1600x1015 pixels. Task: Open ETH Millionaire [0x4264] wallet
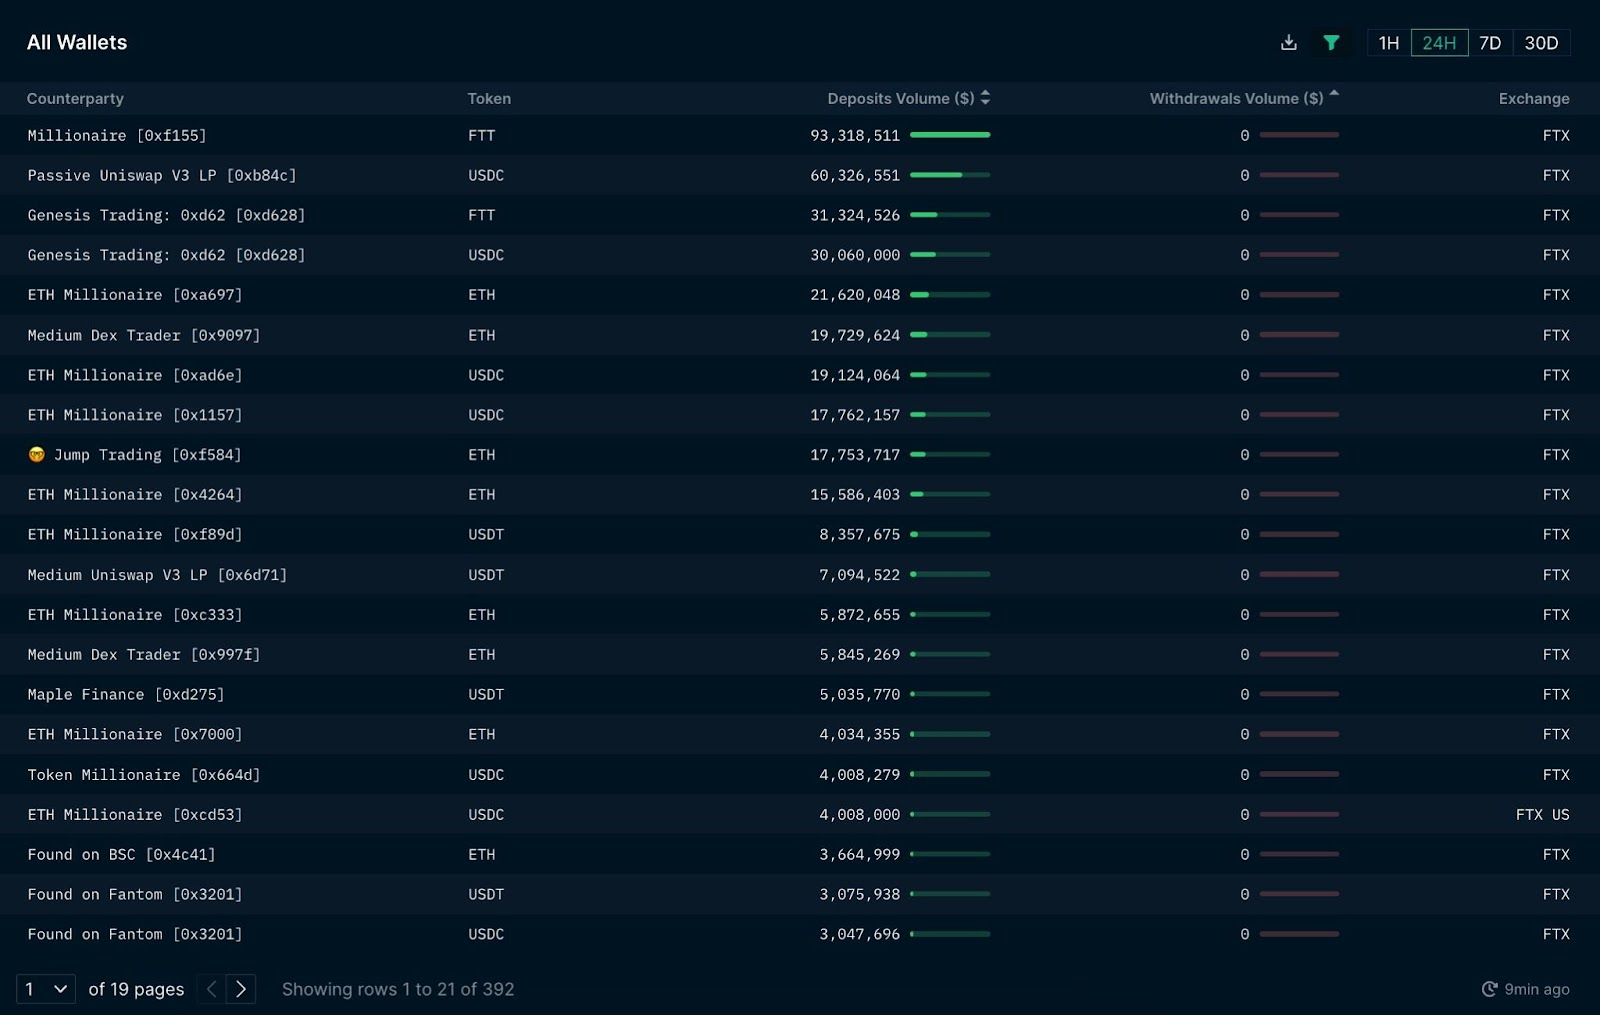135,495
